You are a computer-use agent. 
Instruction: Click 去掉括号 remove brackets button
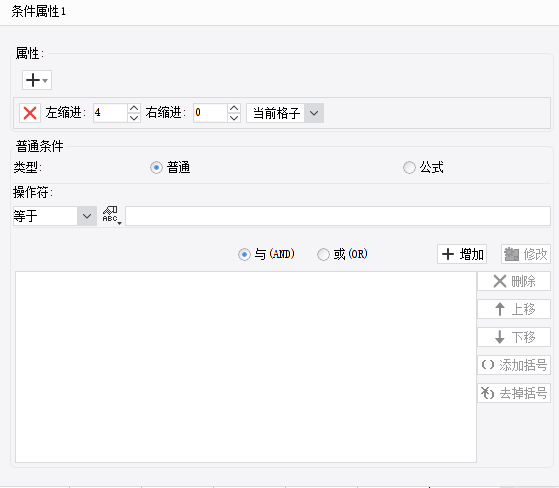514,393
